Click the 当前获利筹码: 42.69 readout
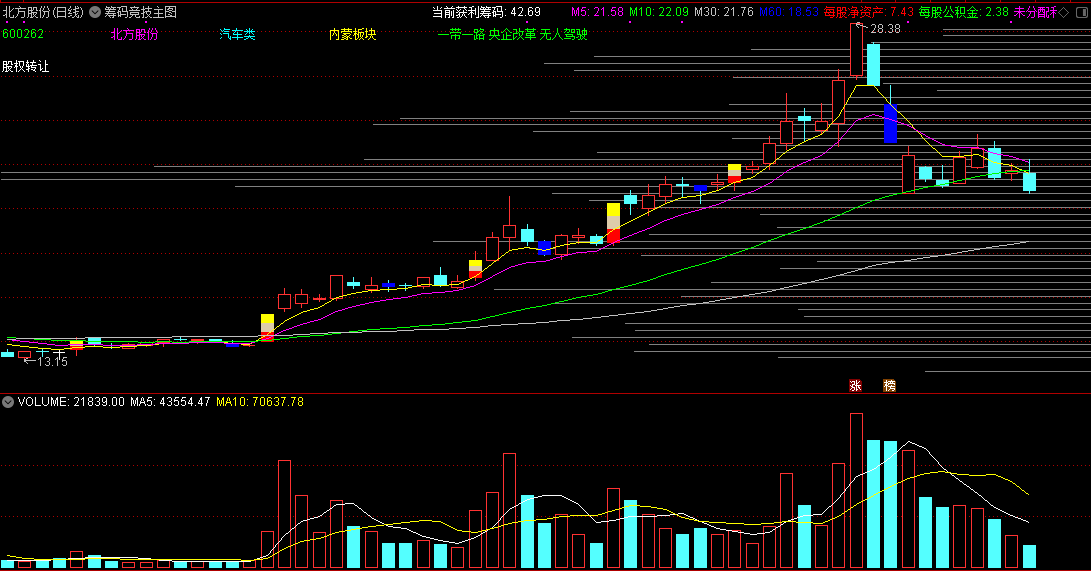 coord(486,12)
